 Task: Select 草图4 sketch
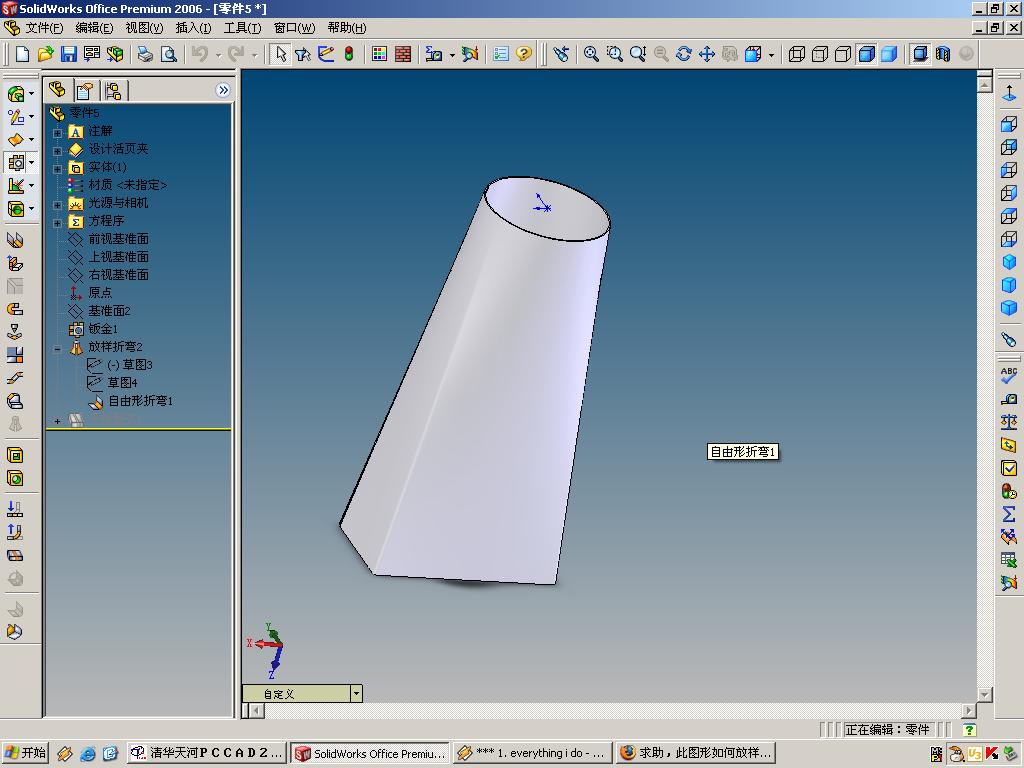(x=122, y=383)
